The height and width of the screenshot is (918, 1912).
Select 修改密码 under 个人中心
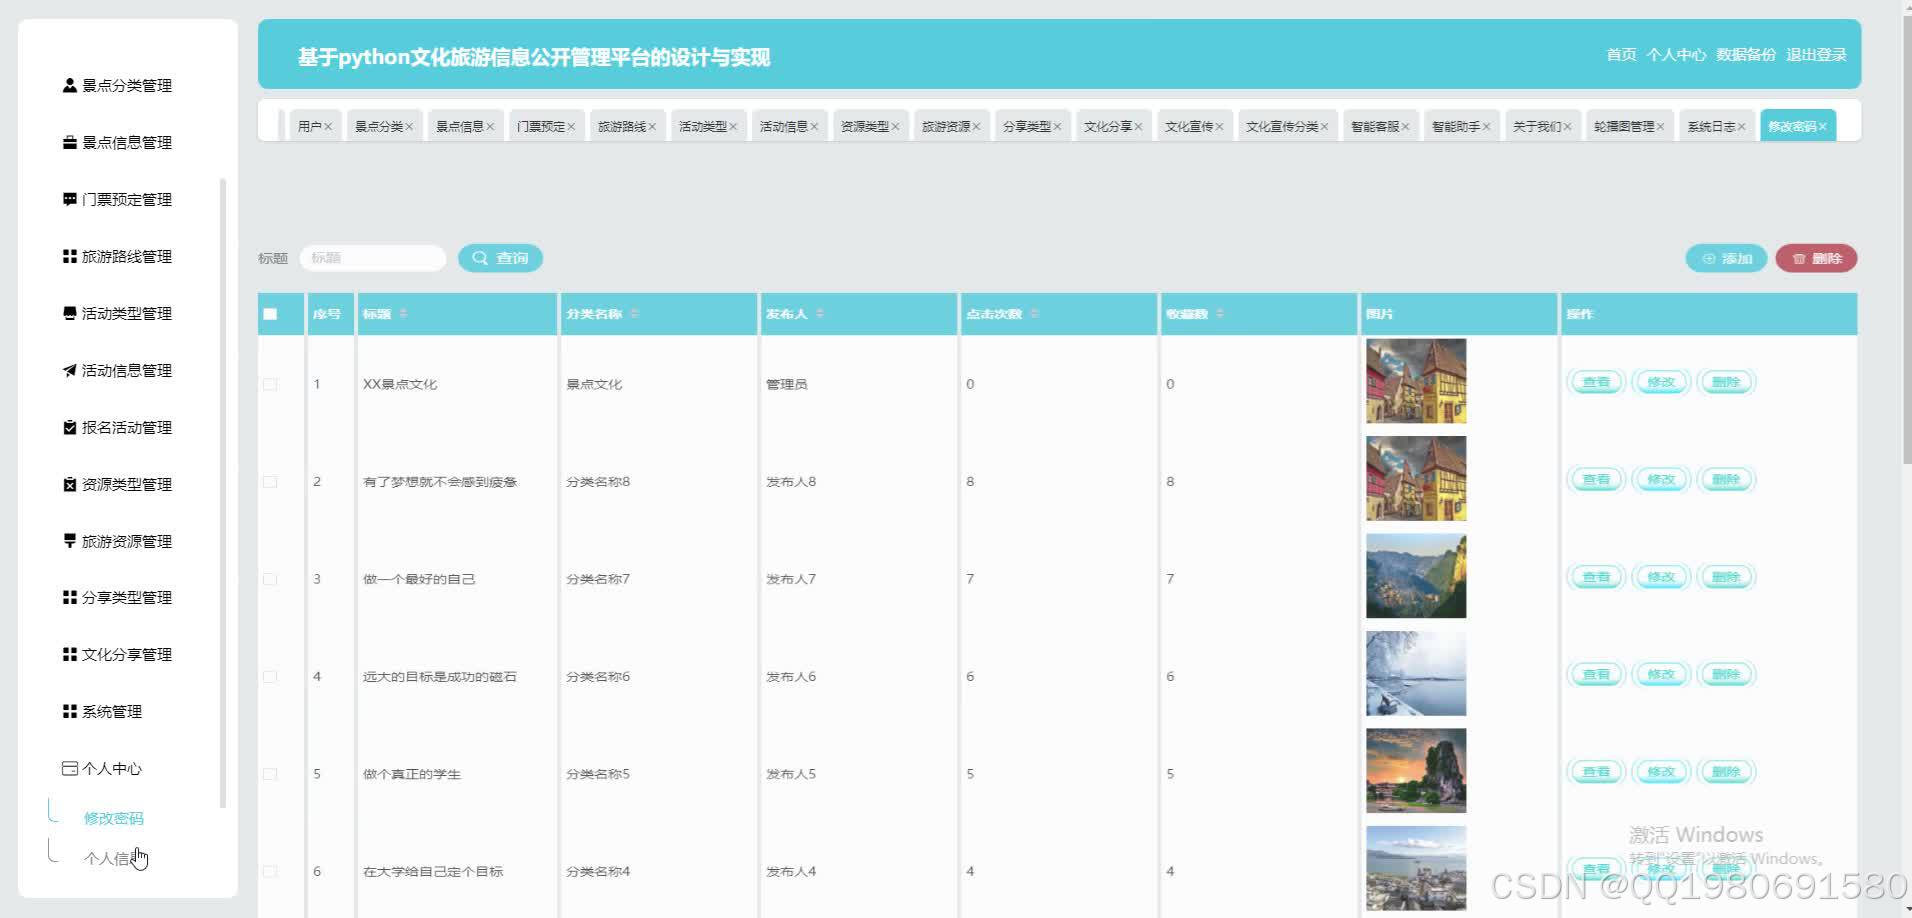click(114, 818)
